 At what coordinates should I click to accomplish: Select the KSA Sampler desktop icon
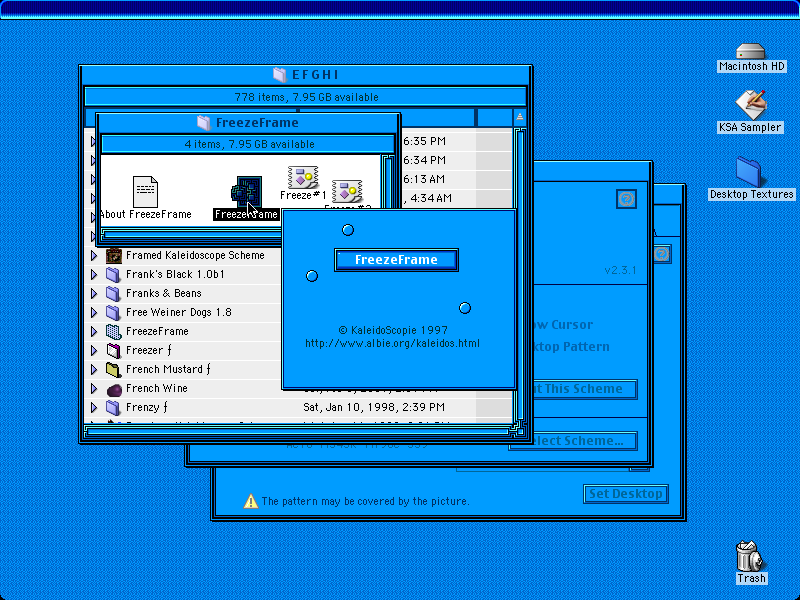coord(750,105)
